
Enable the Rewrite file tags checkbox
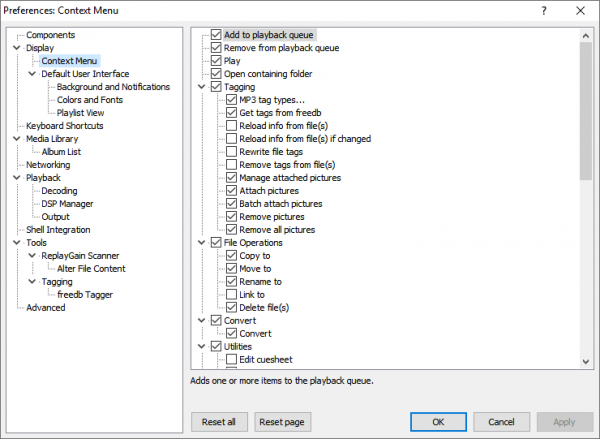pos(232,152)
